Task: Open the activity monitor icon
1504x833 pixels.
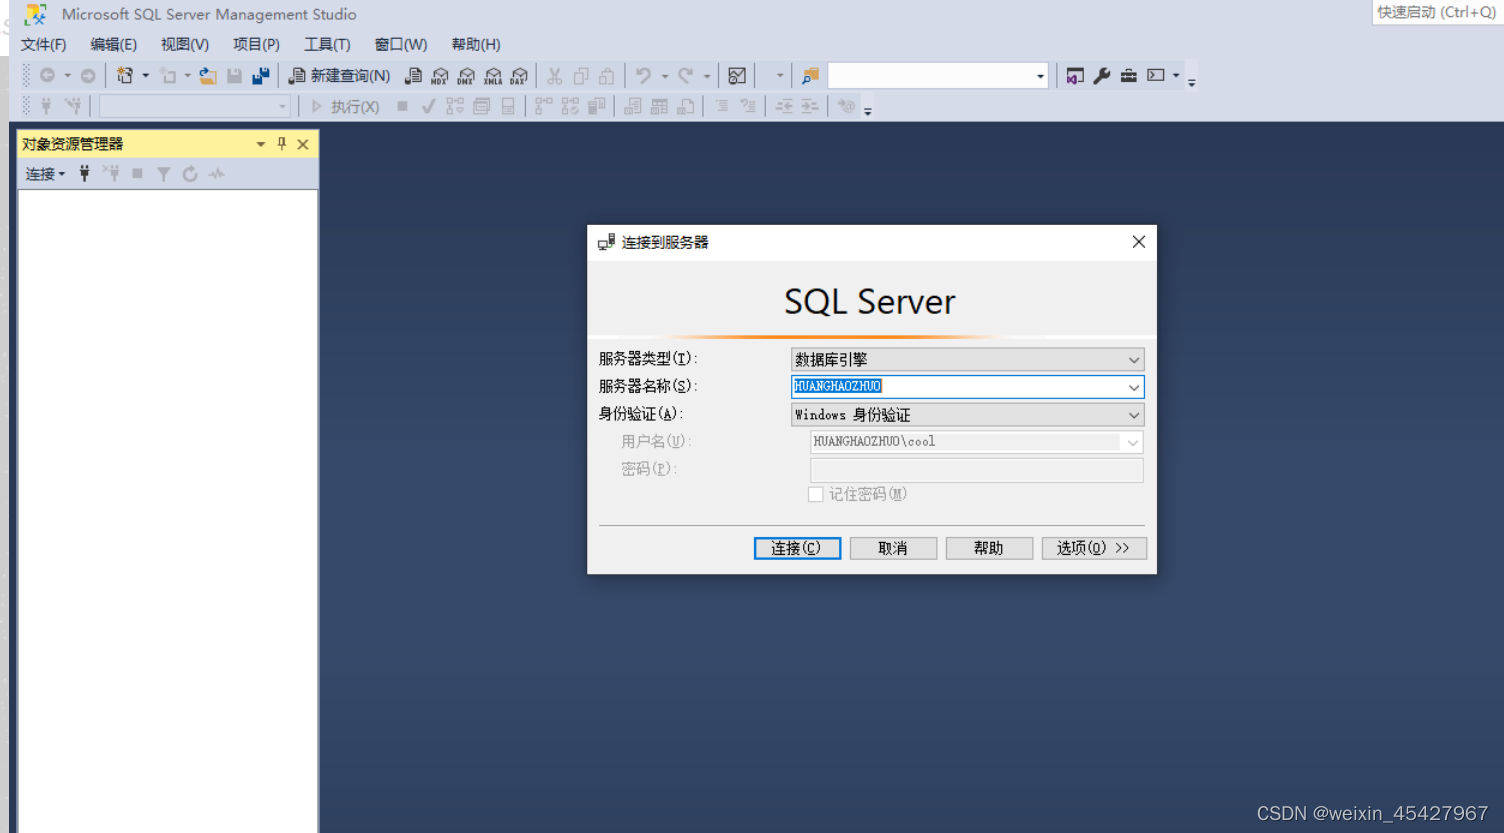Action: point(737,76)
